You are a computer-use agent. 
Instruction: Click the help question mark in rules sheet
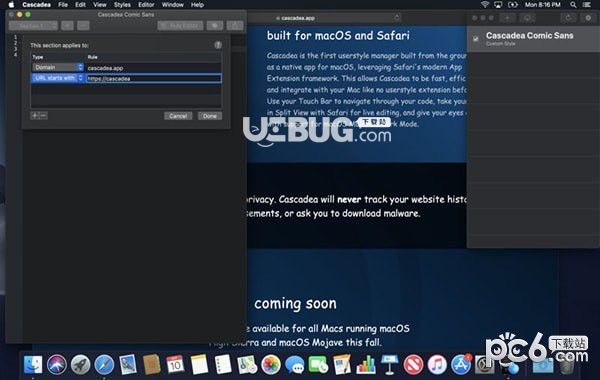(218, 45)
